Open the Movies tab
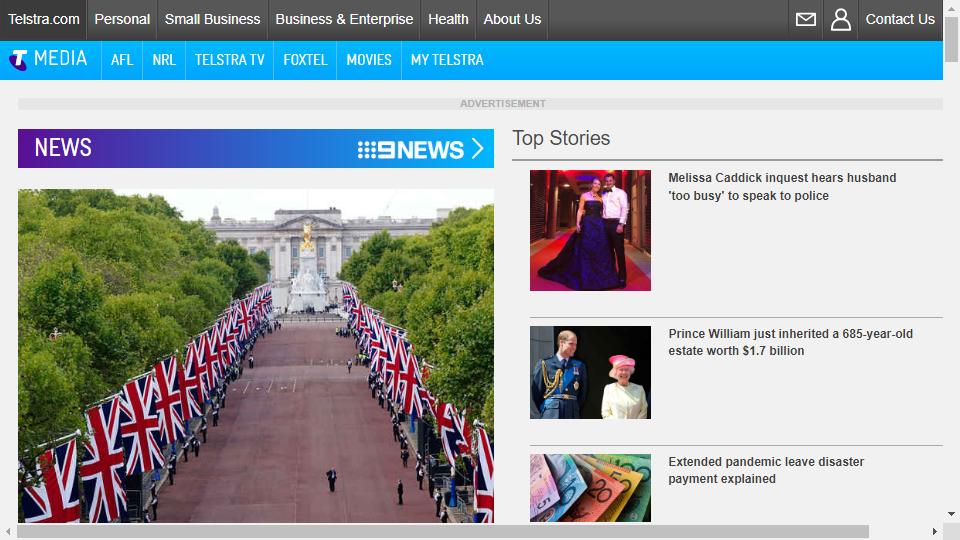This screenshot has width=960, height=540. click(x=369, y=60)
